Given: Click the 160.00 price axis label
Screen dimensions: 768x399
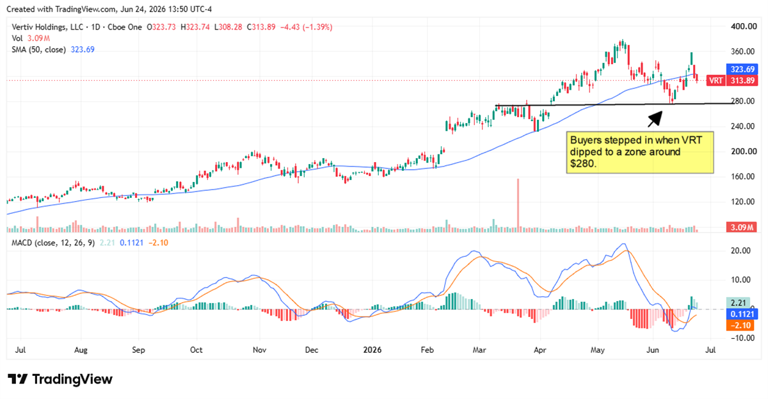Looking at the screenshot, I should (744, 176).
